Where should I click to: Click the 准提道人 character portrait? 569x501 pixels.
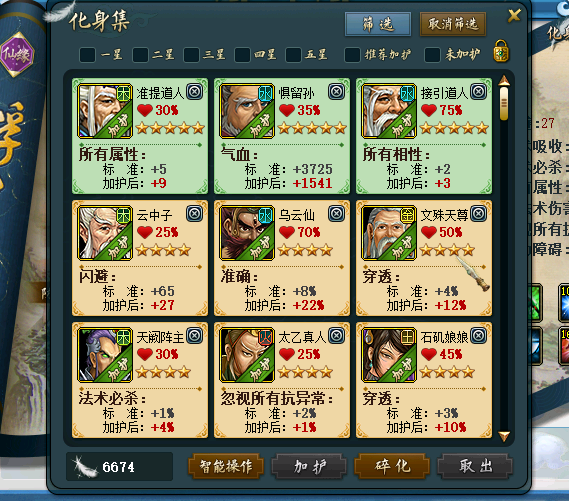tap(105, 111)
